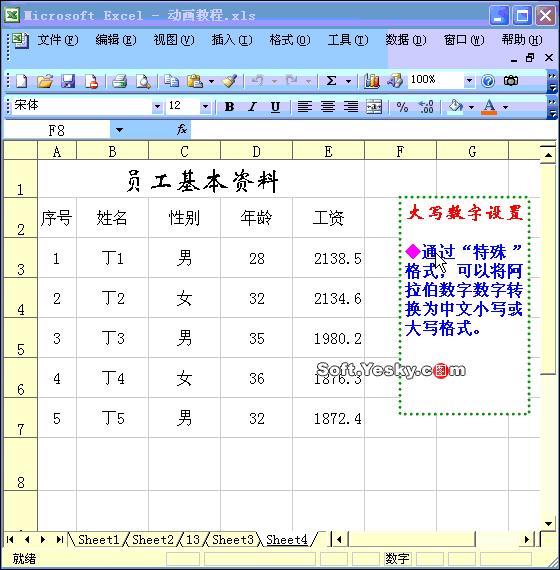This screenshot has width=560, height=570.
Task: Click the camera icon in the toolbar
Action: coord(511,81)
